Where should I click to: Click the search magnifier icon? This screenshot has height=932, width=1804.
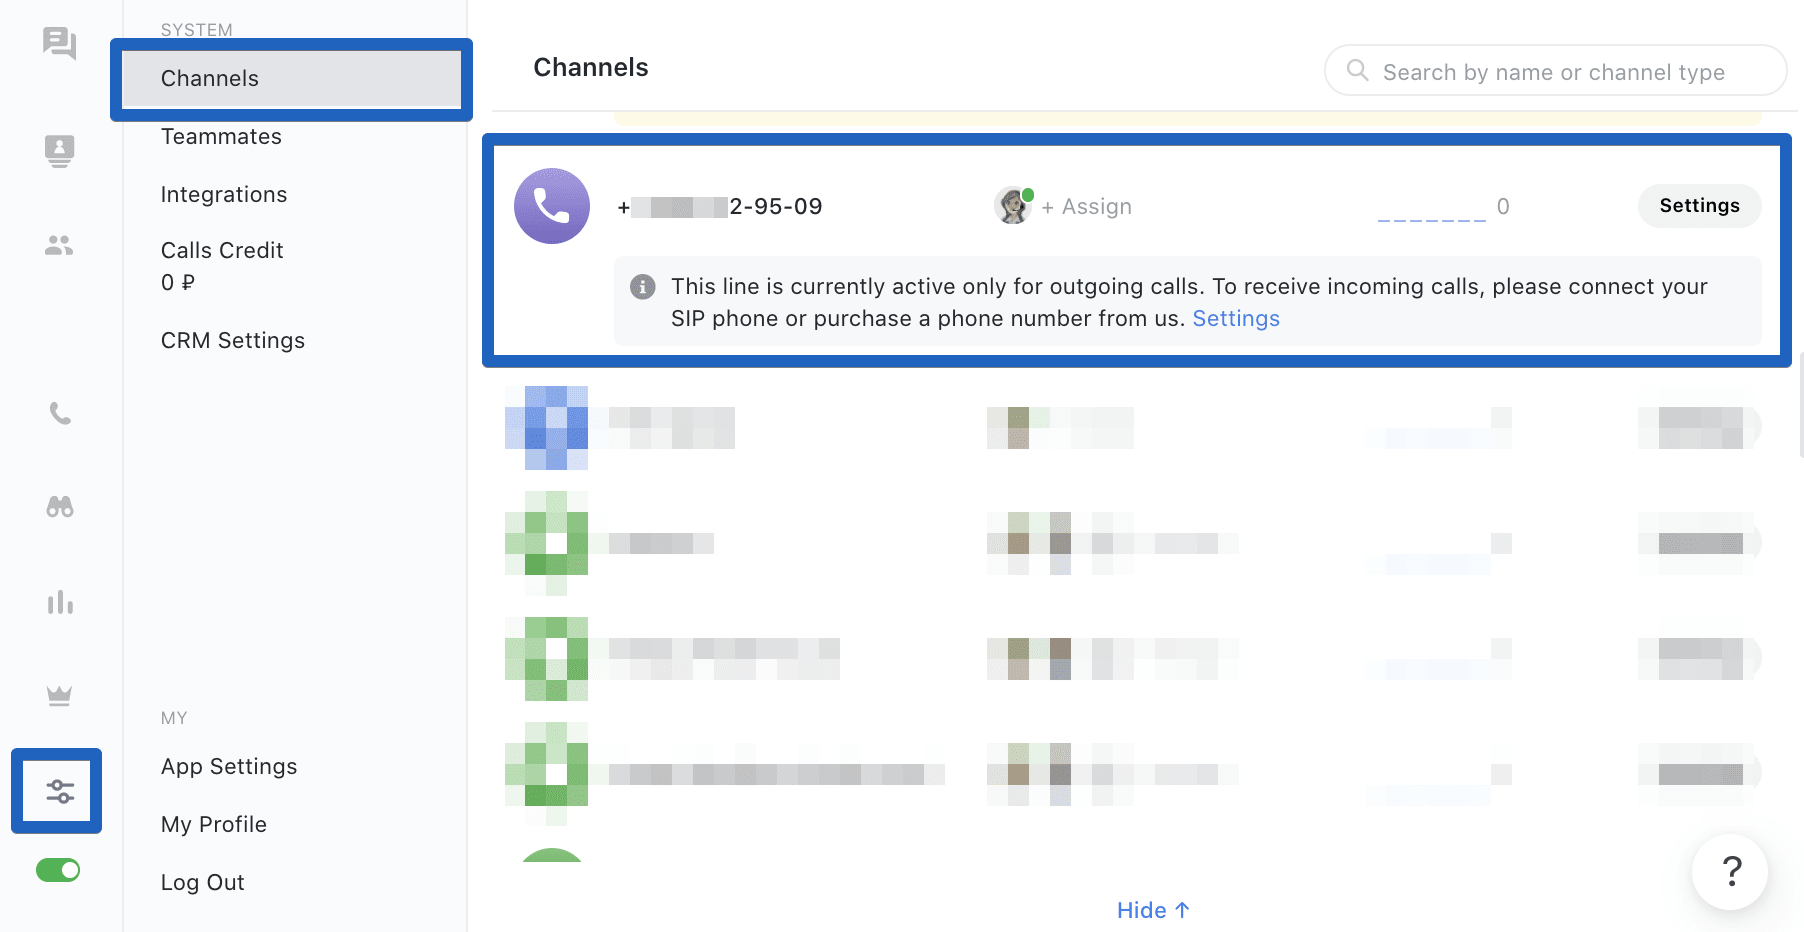click(x=1357, y=70)
